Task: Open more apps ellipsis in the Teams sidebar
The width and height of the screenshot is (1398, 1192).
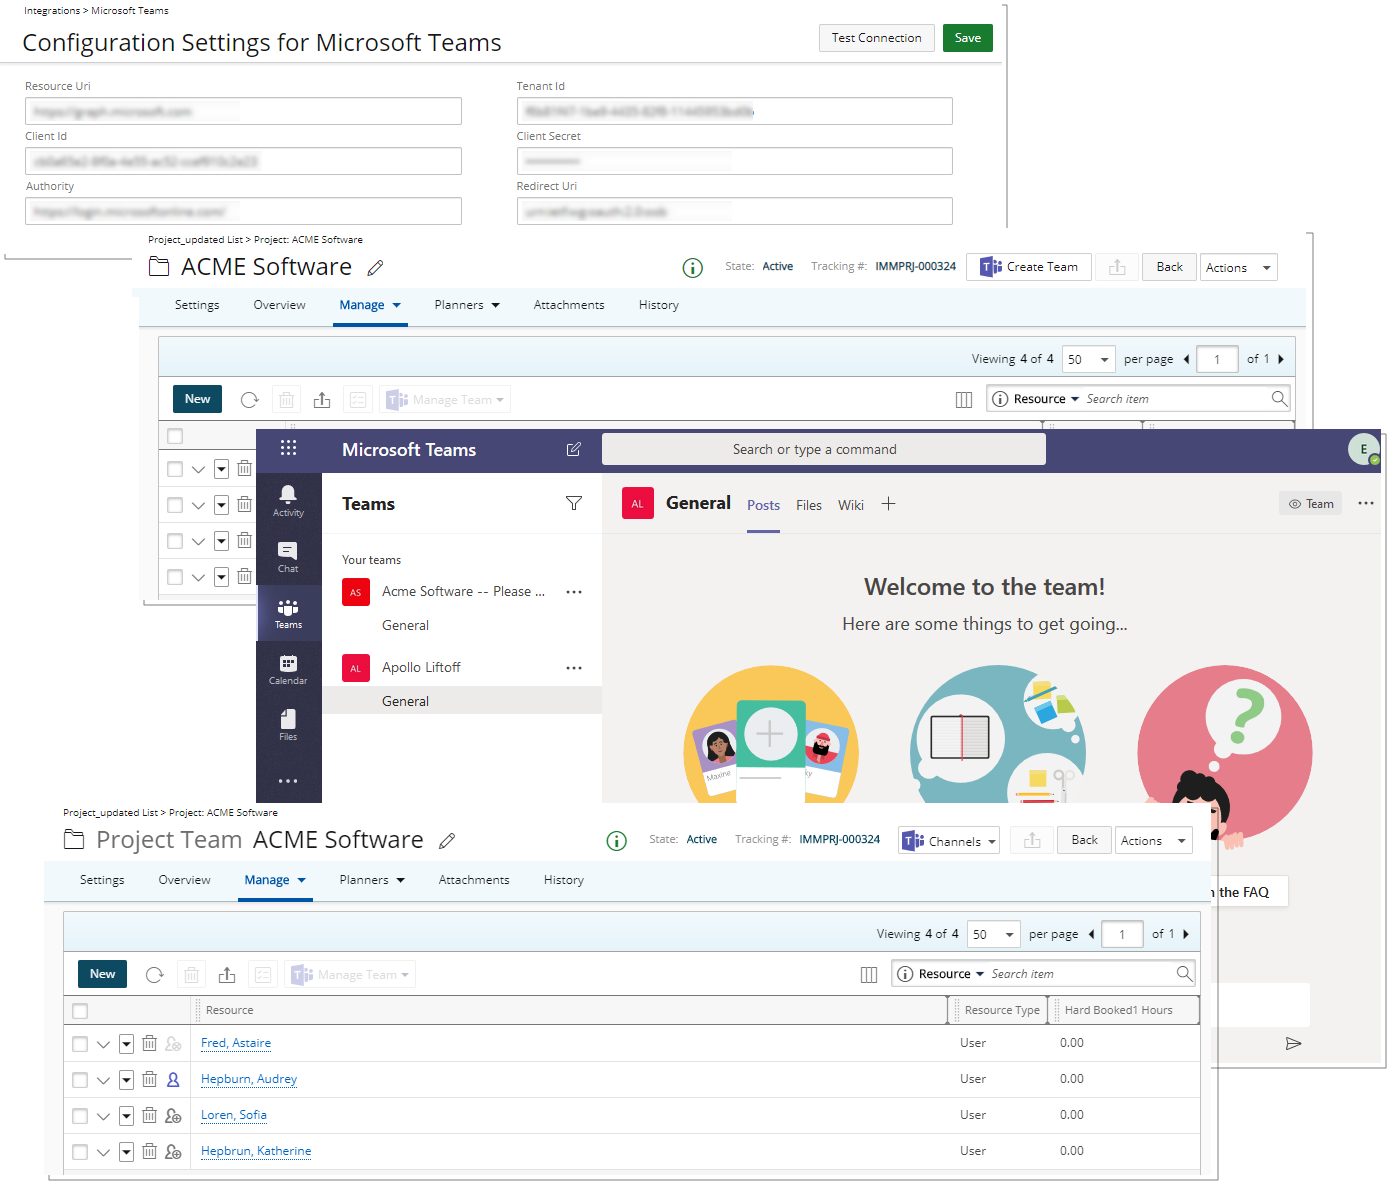Action: click(288, 781)
